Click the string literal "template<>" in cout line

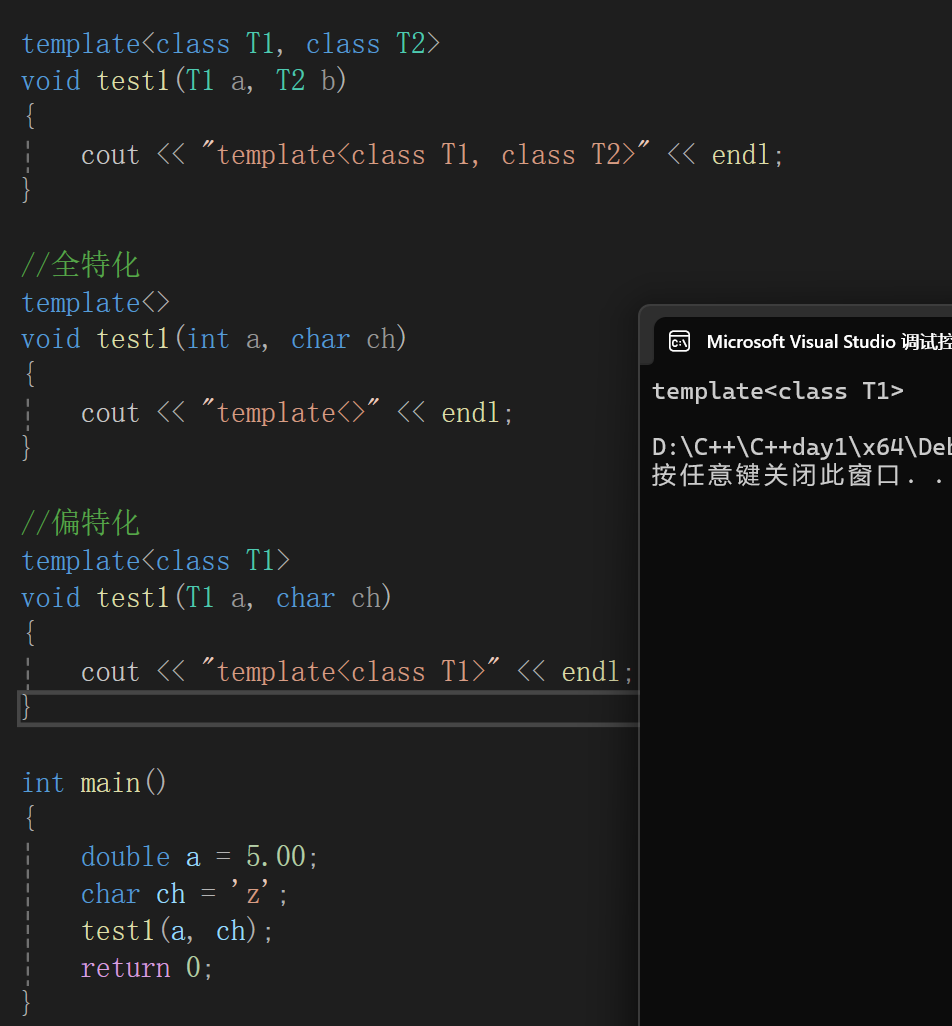click(291, 412)
